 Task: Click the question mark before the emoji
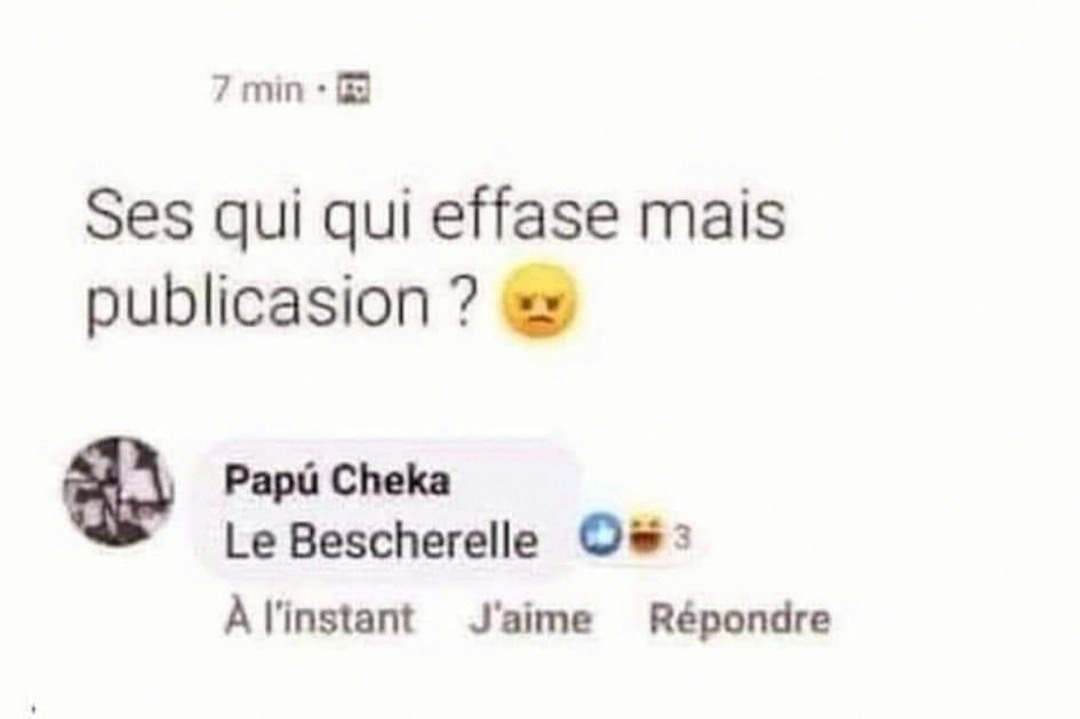pyautogui.click(x=467, y=302)
